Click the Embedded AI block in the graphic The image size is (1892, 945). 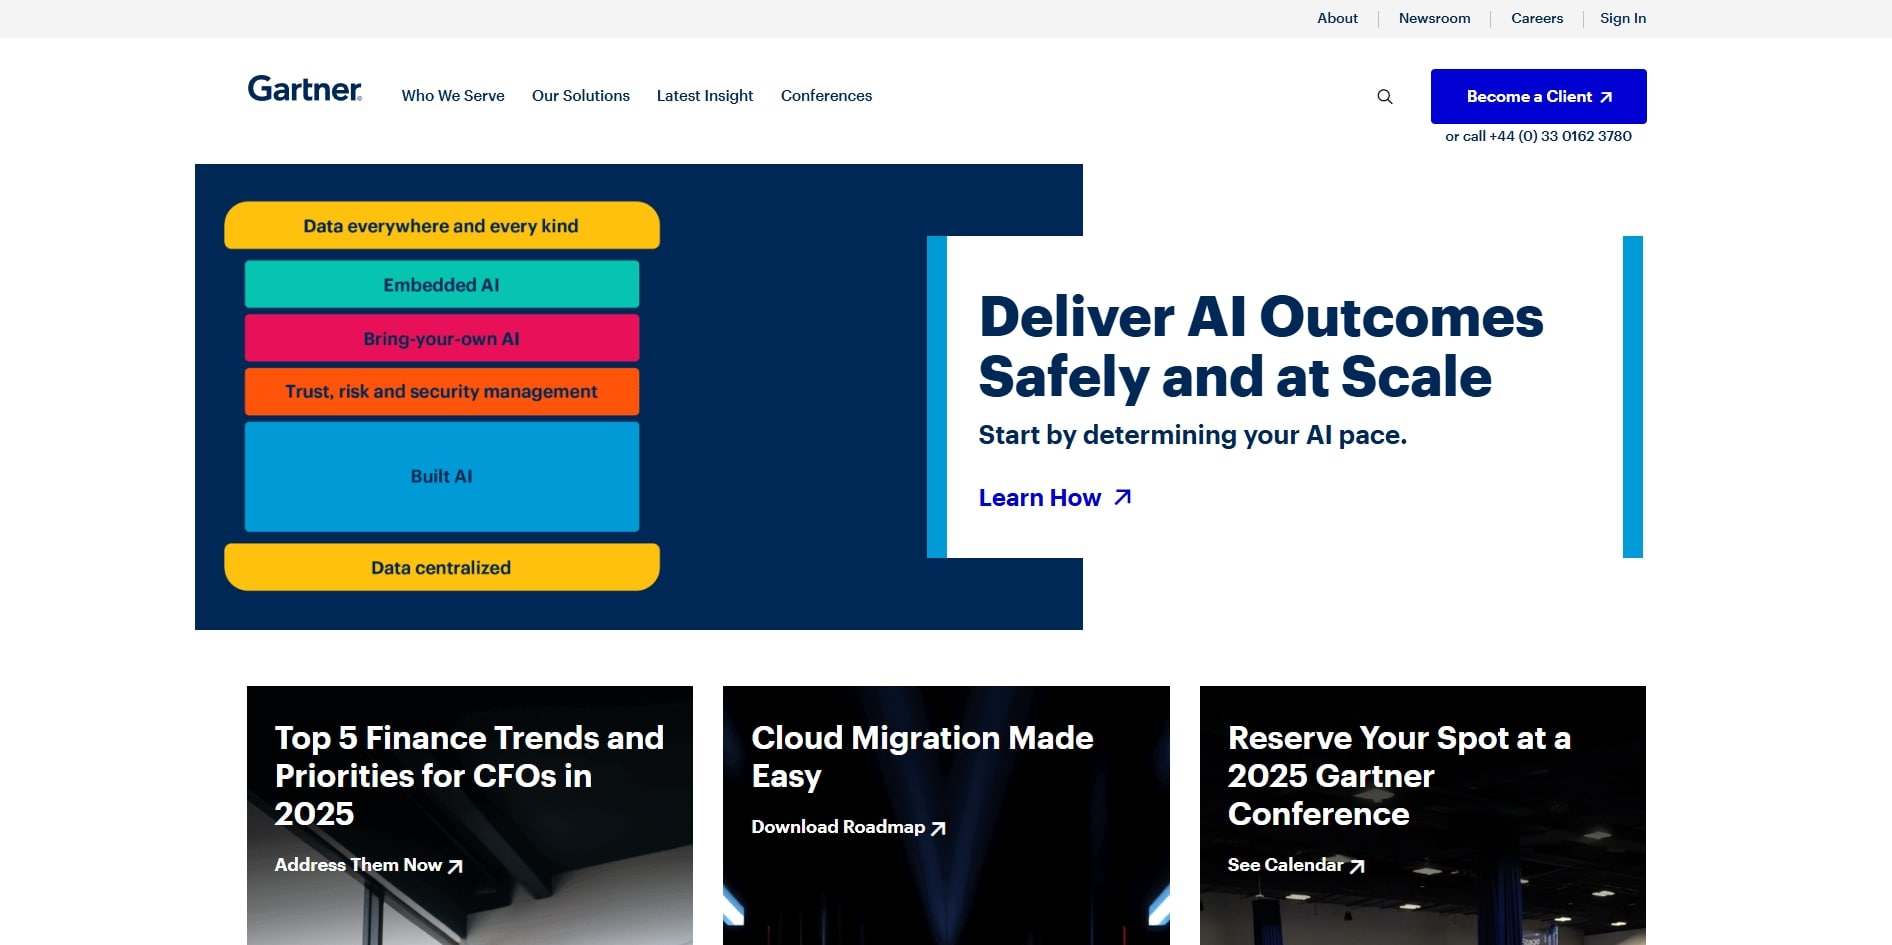[x=442, y=285]
